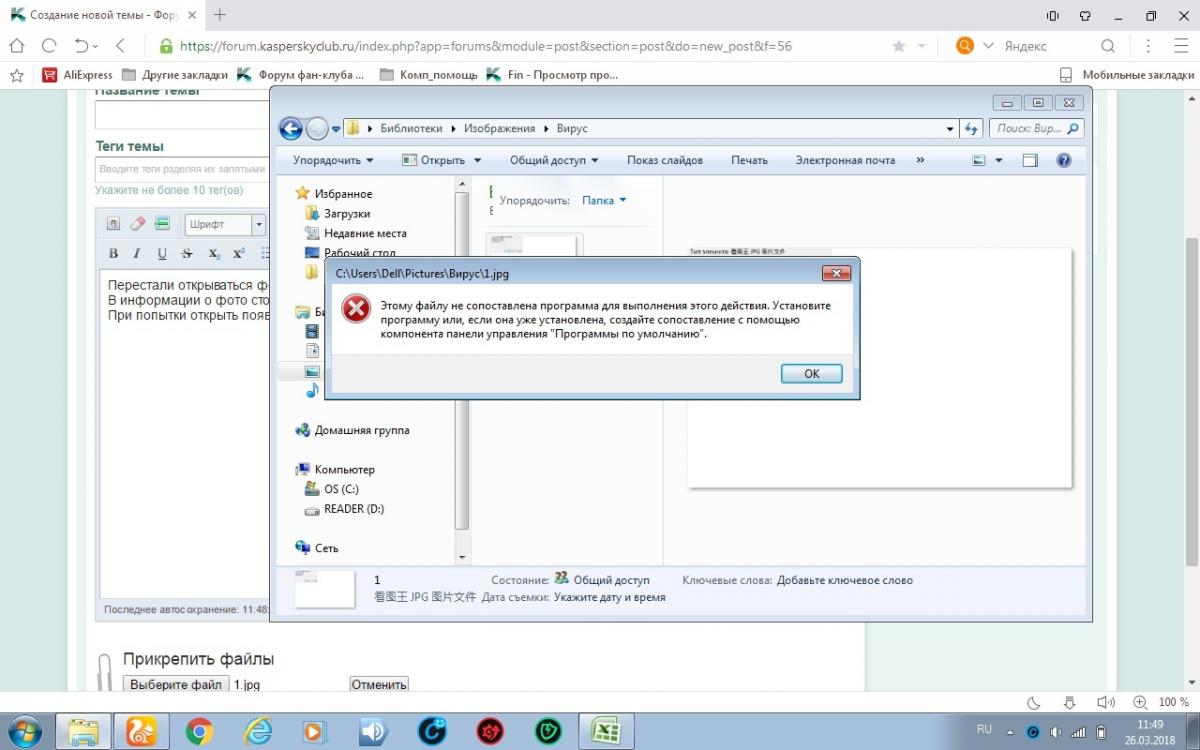This screenshot has width=1200, height=750.
Task: Click the eraser remove-format icon in editor
Action: [x=138, y=224]
